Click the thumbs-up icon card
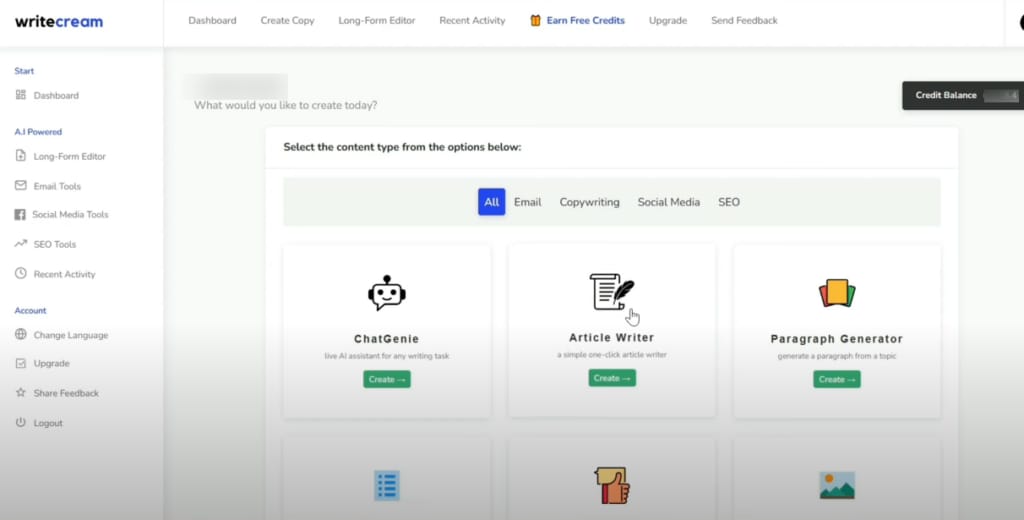This screenshot has height=520, width=1024. coord(612,485)
